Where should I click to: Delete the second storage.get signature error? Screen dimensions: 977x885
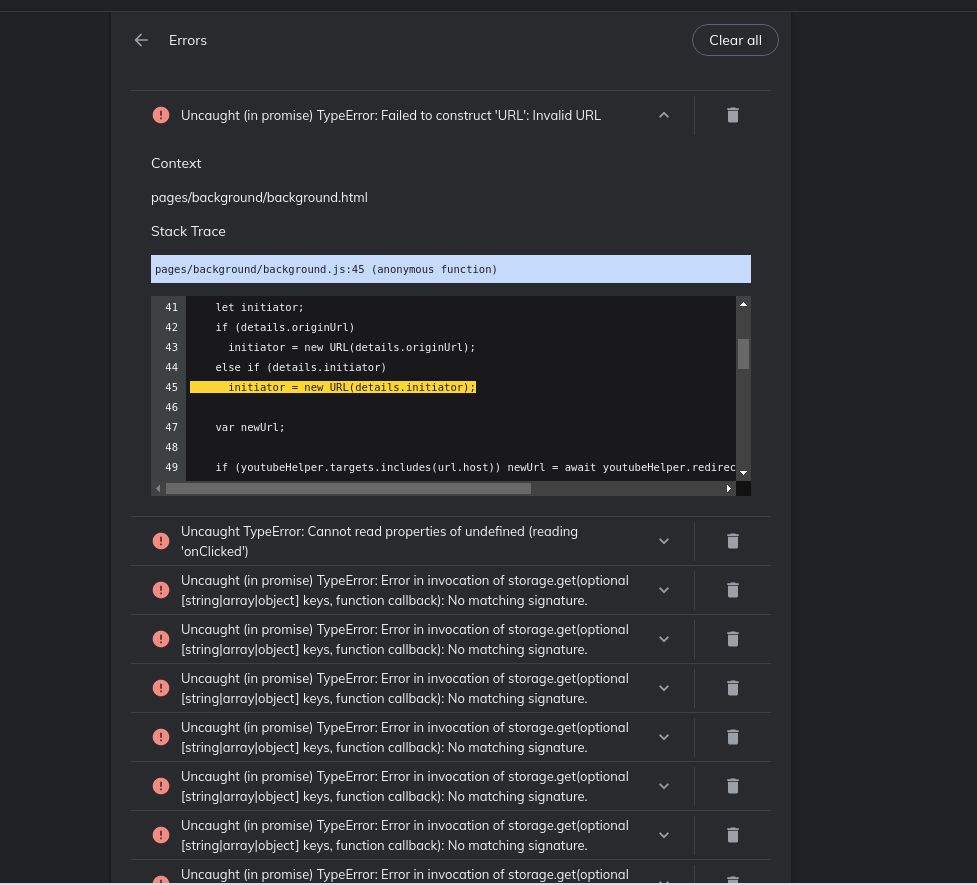click(x=733, y=639)
